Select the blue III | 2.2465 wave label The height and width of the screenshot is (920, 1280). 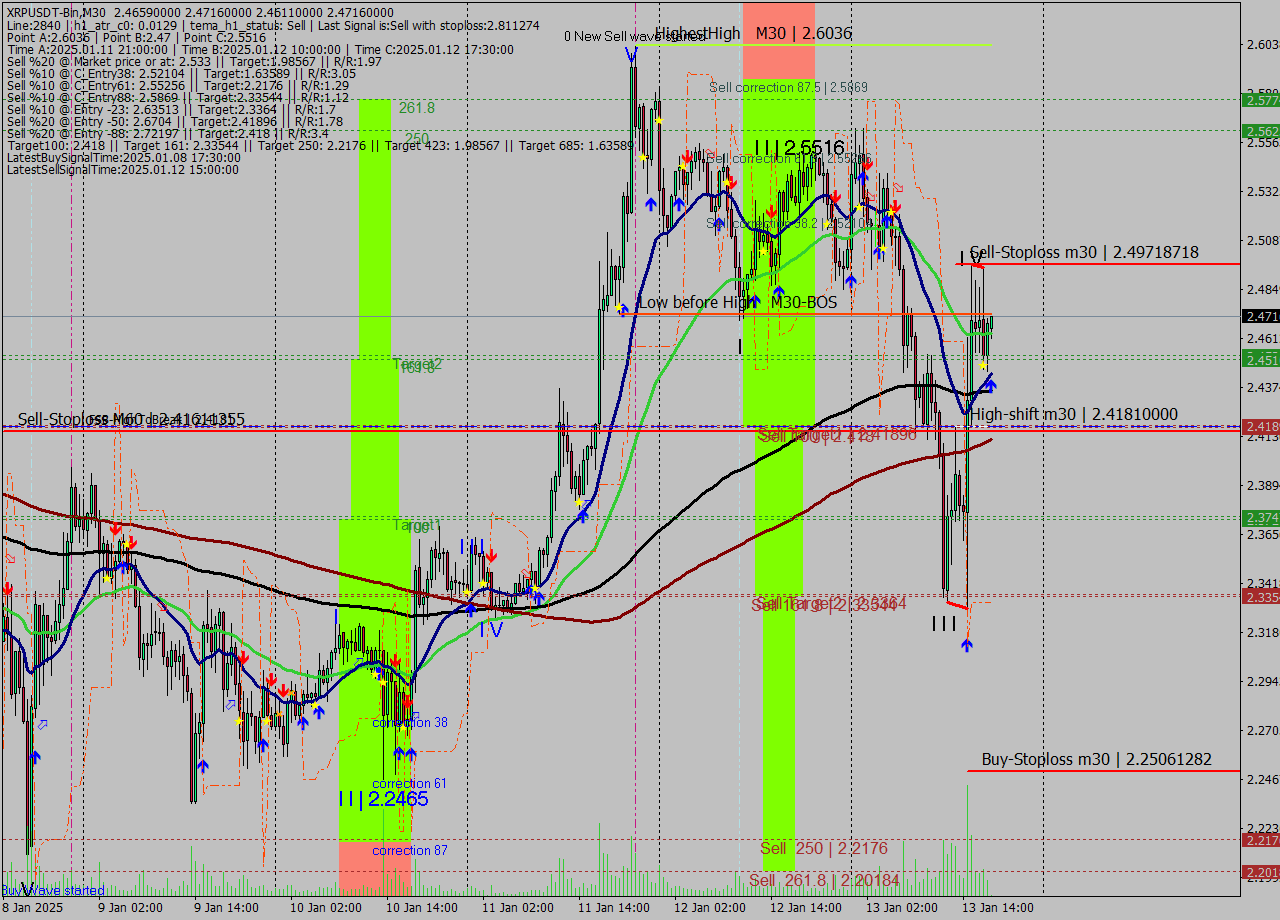pyautogui.click(x=383, y=799)
